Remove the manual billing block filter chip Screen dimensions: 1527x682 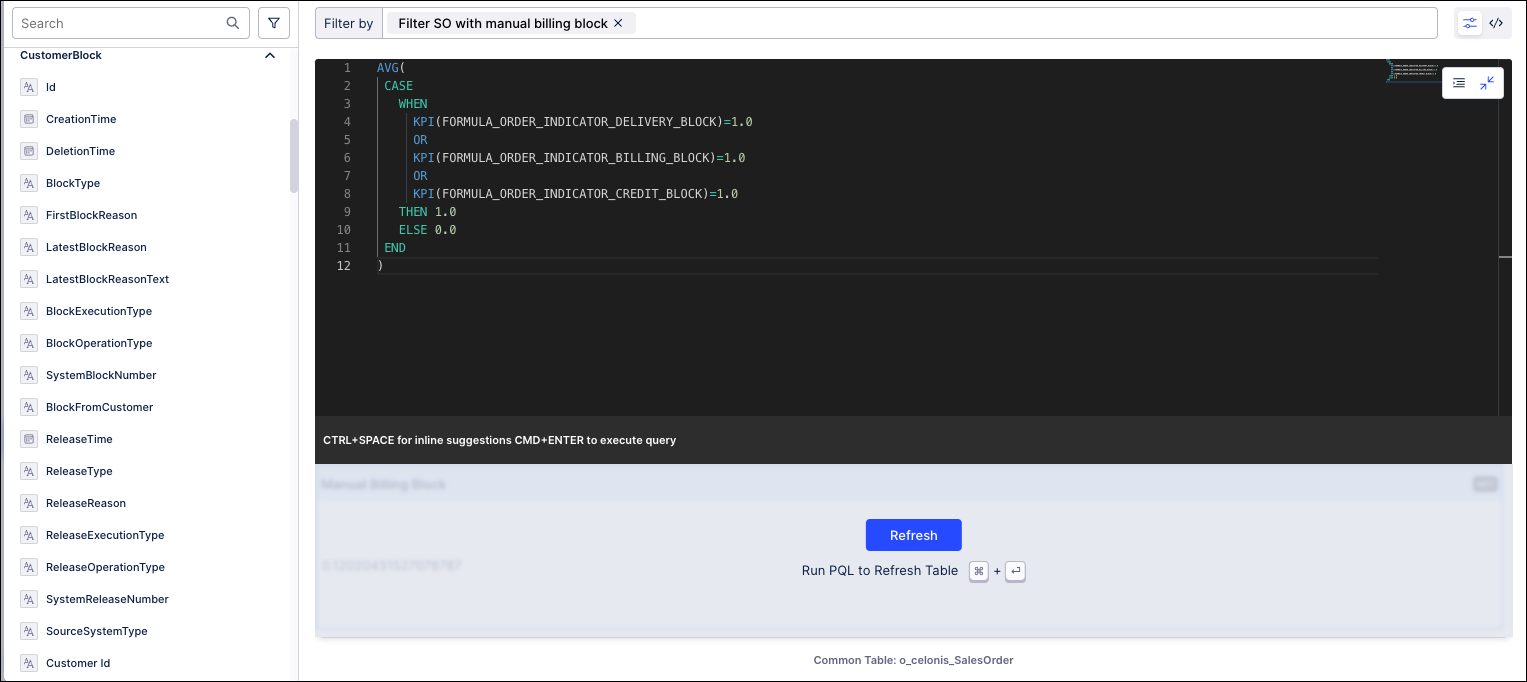(618, 23)
